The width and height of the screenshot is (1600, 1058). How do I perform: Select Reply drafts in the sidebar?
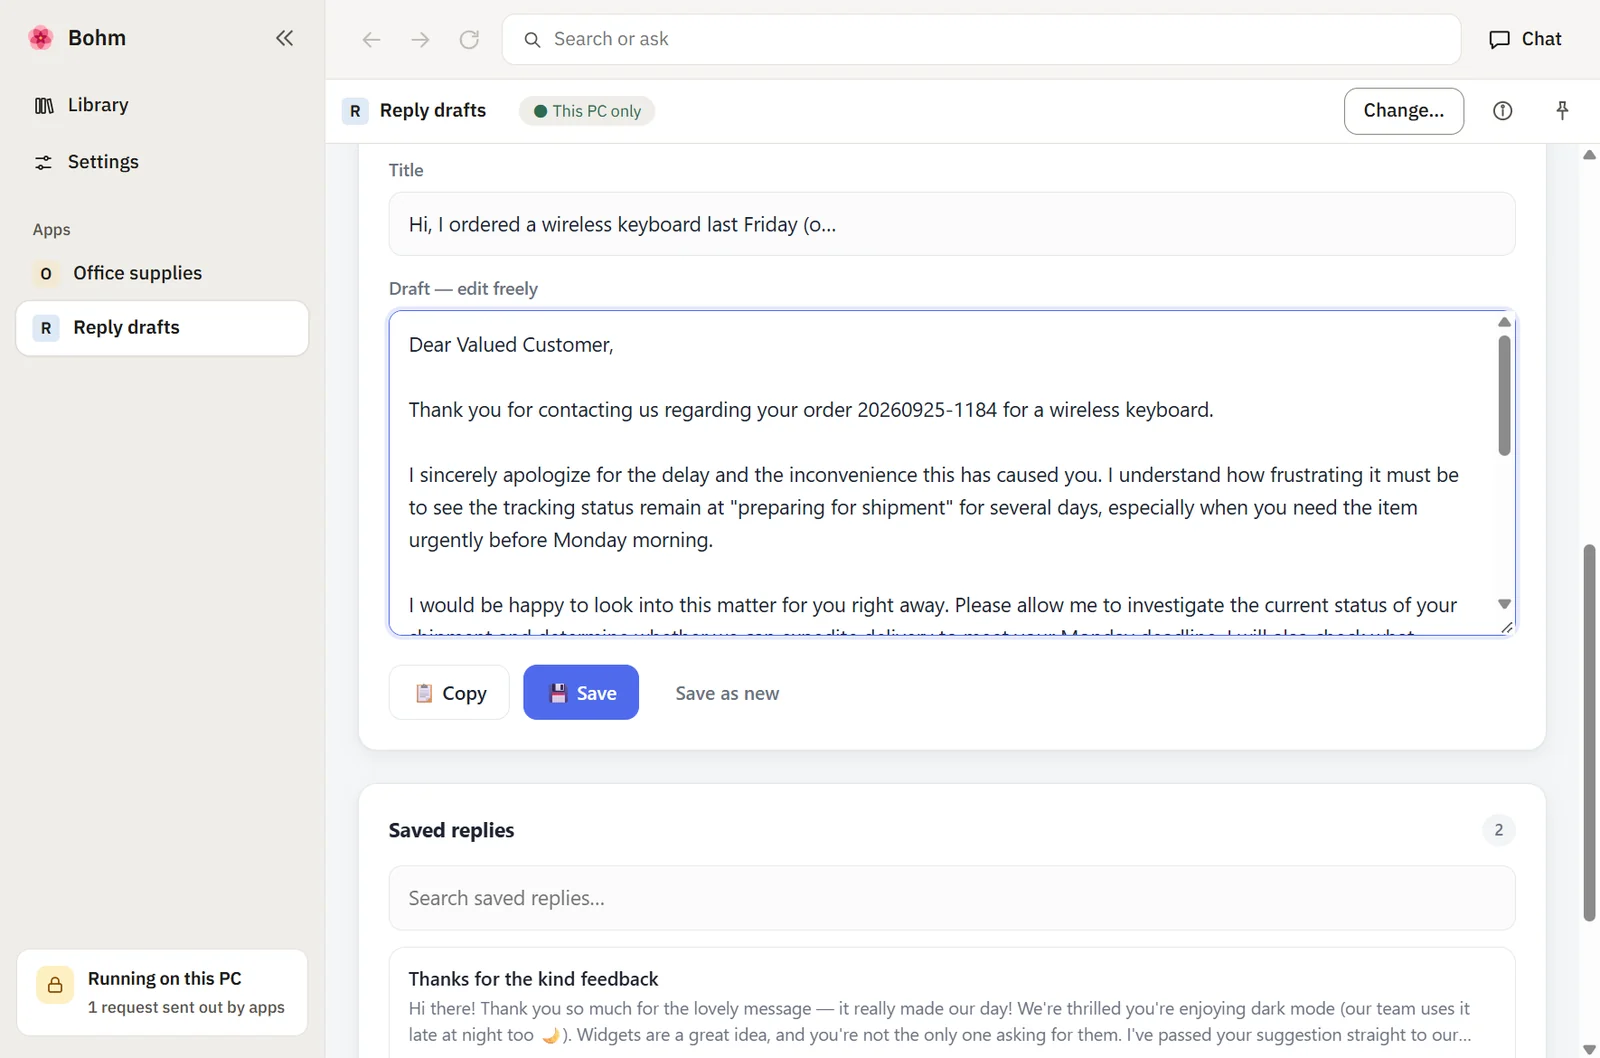click(162, 328)
